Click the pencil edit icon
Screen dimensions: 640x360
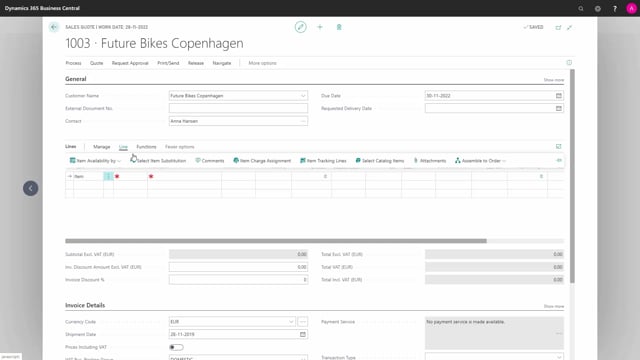[x=300, y=27]
